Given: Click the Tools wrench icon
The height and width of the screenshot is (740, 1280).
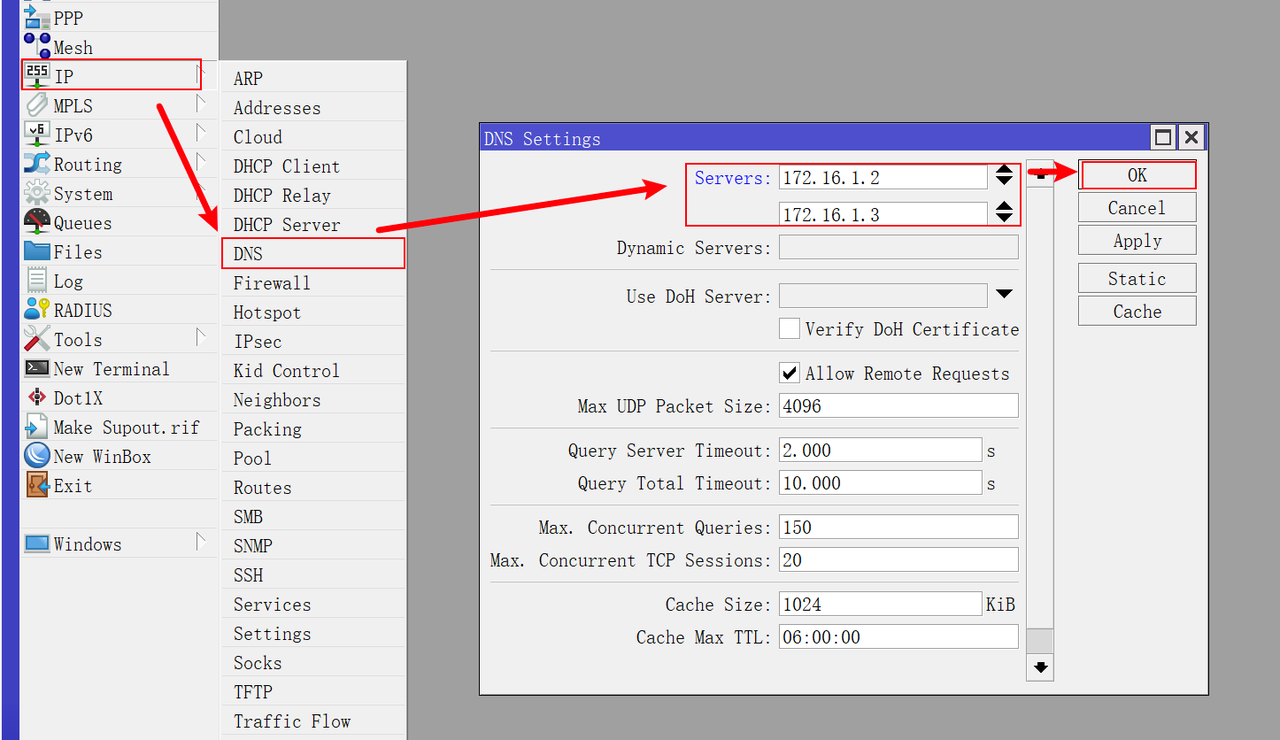Looking at the screenshot, I should click(37, 338).
